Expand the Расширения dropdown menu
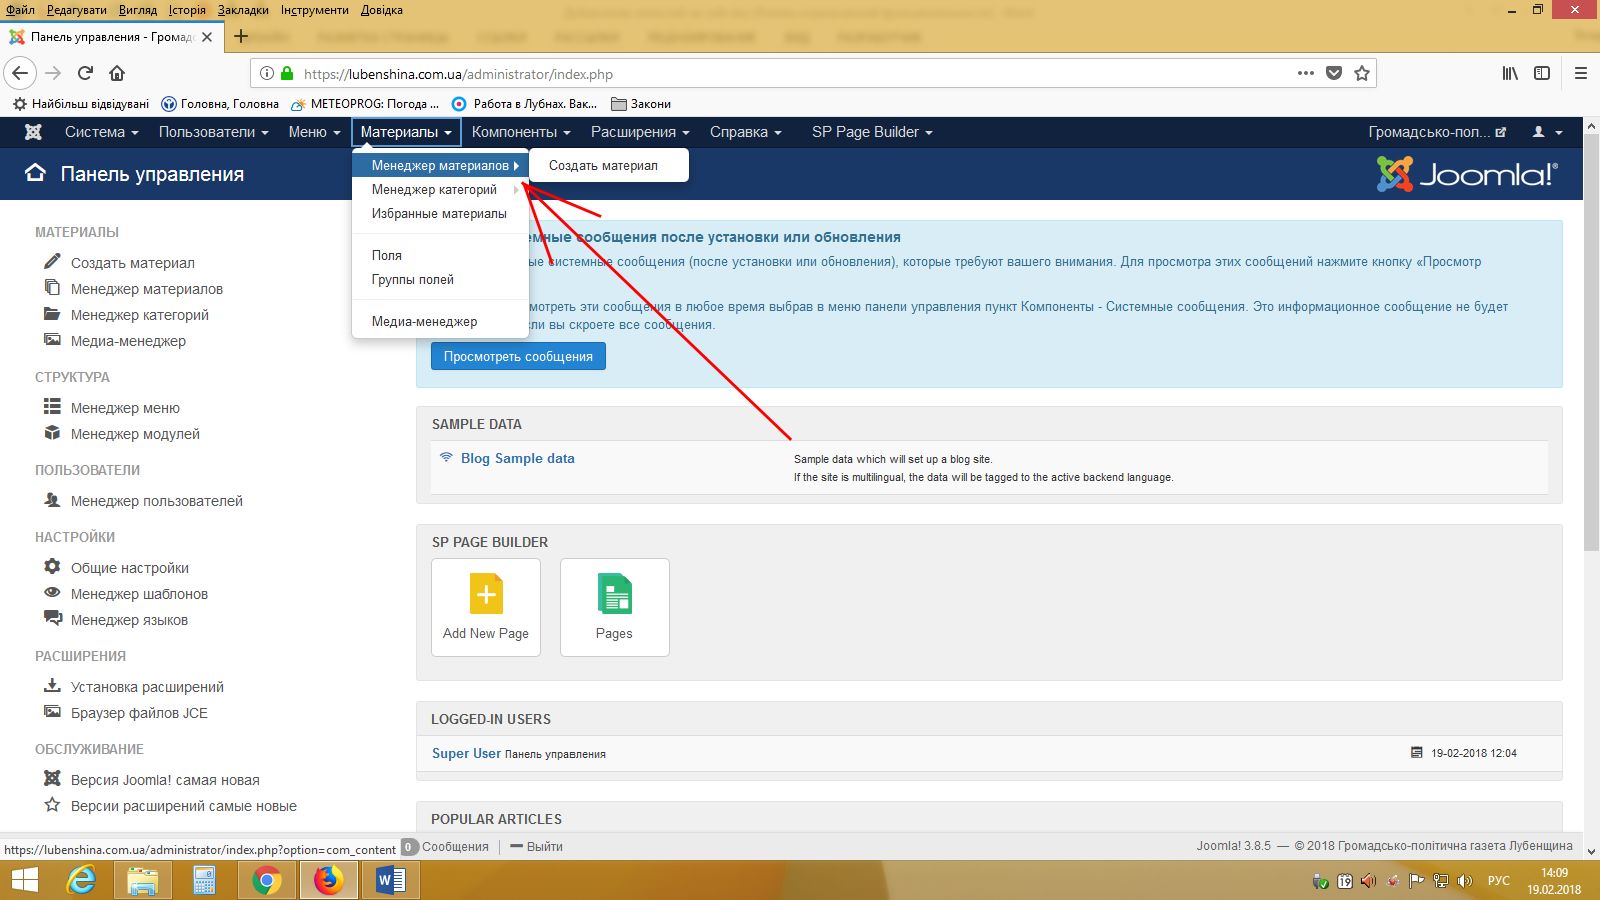The width and height of the screenshot is (1600, 900). click(640, 132)
